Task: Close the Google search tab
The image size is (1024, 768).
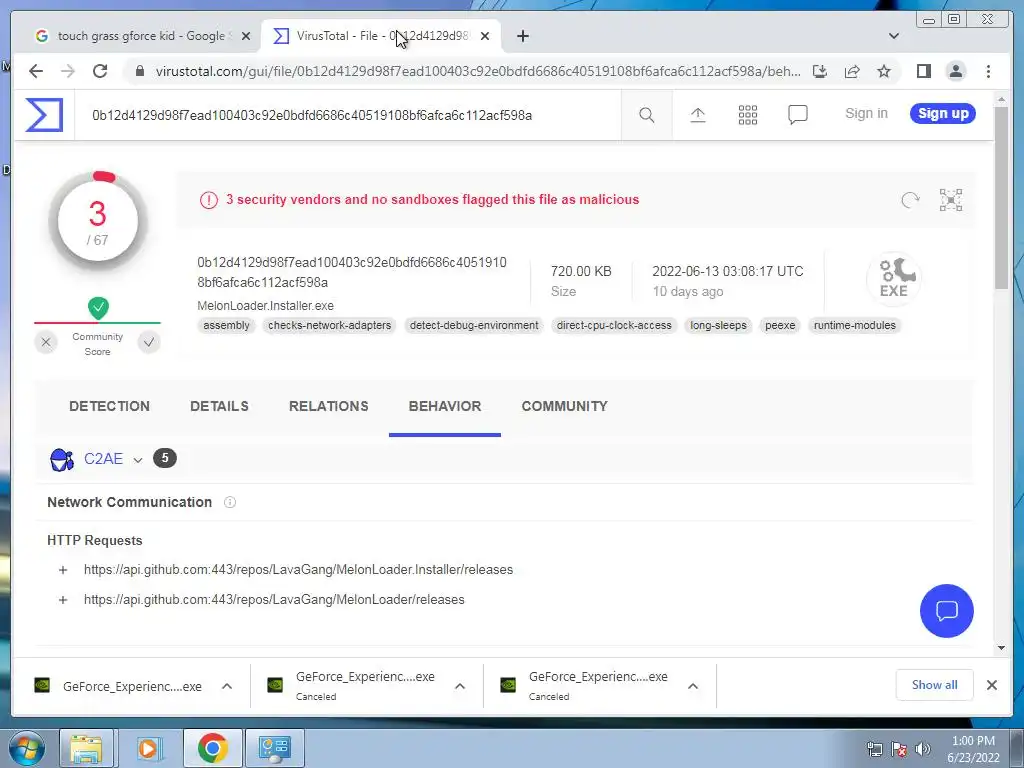Action: (x=246, y=36)
